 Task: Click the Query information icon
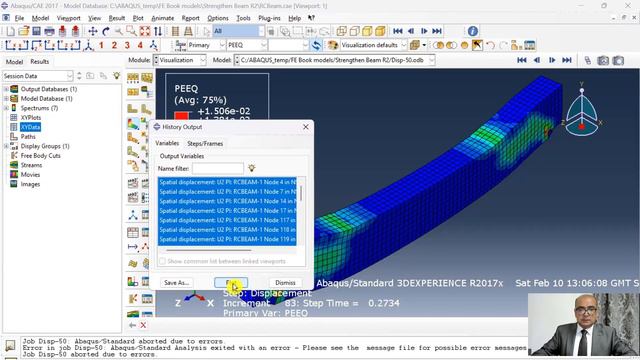pyautogui.click(x=473, y=31)
